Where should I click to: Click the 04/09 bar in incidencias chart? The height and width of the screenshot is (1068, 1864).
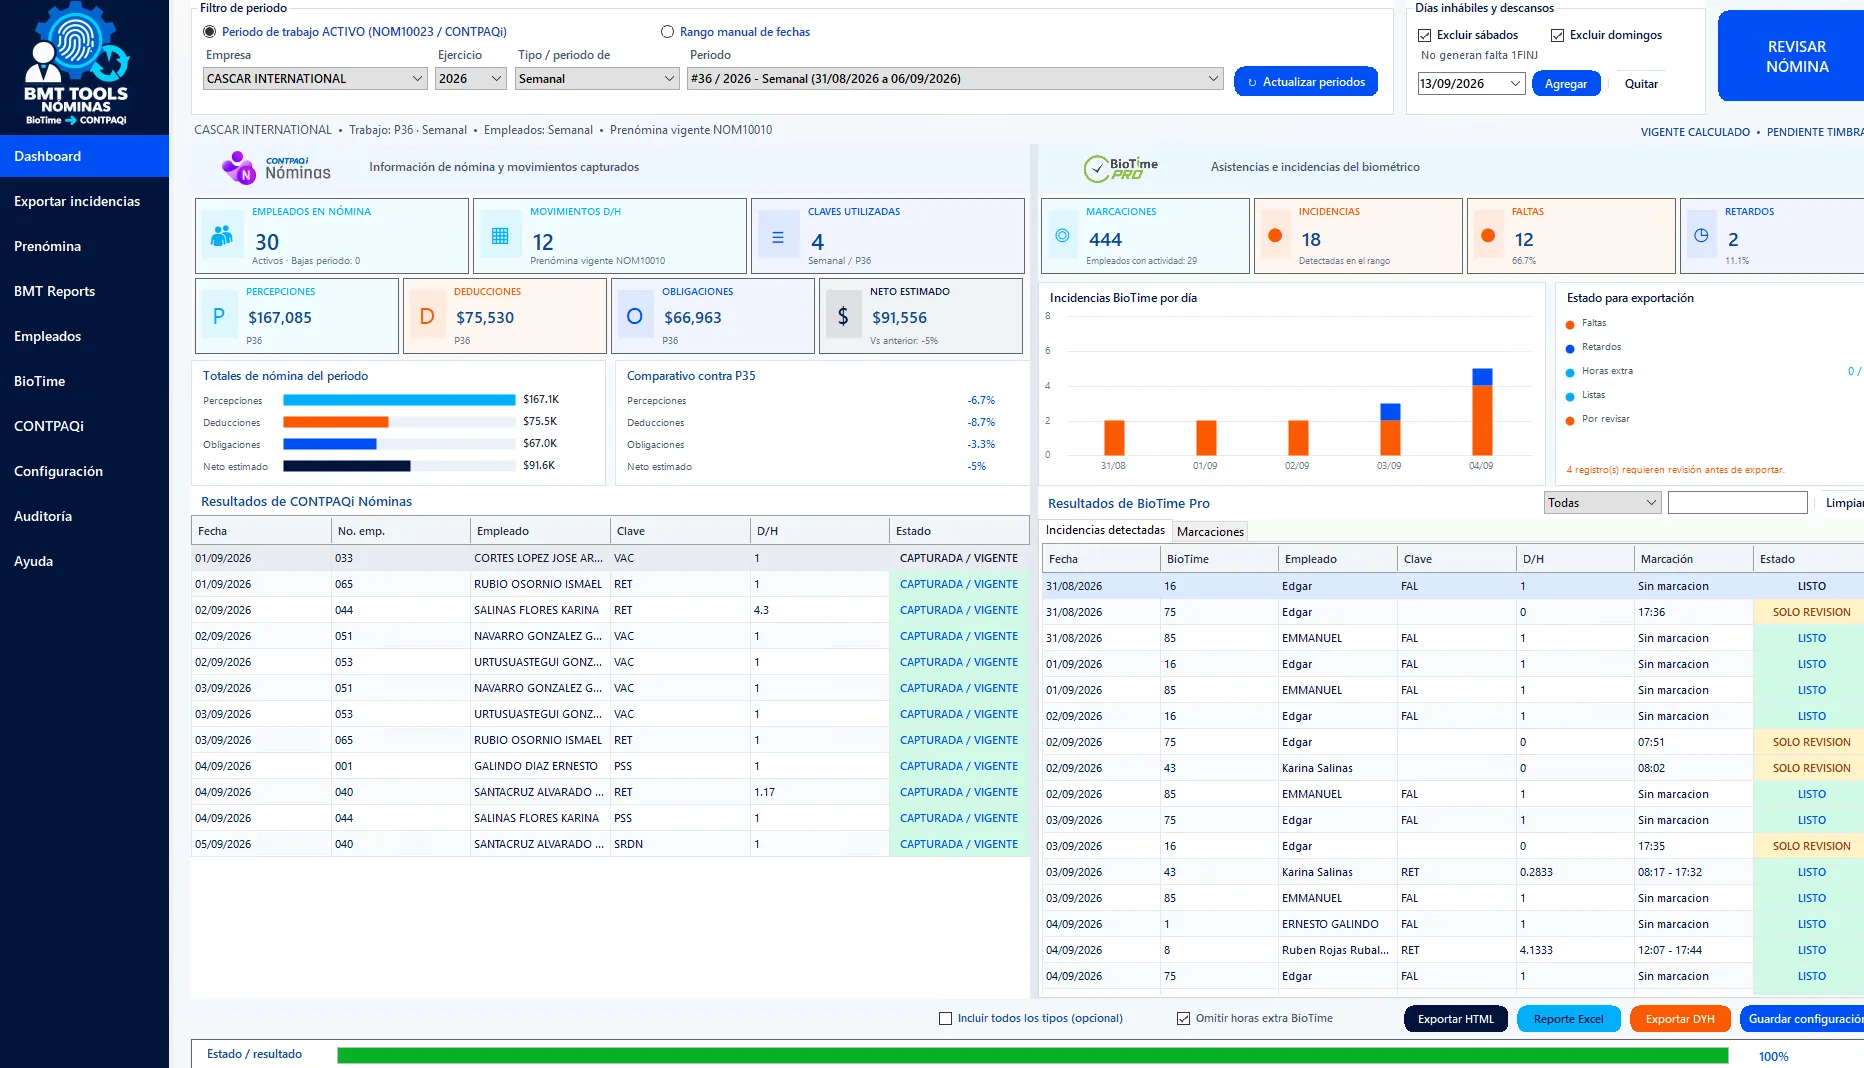(x=1482, y=412)
